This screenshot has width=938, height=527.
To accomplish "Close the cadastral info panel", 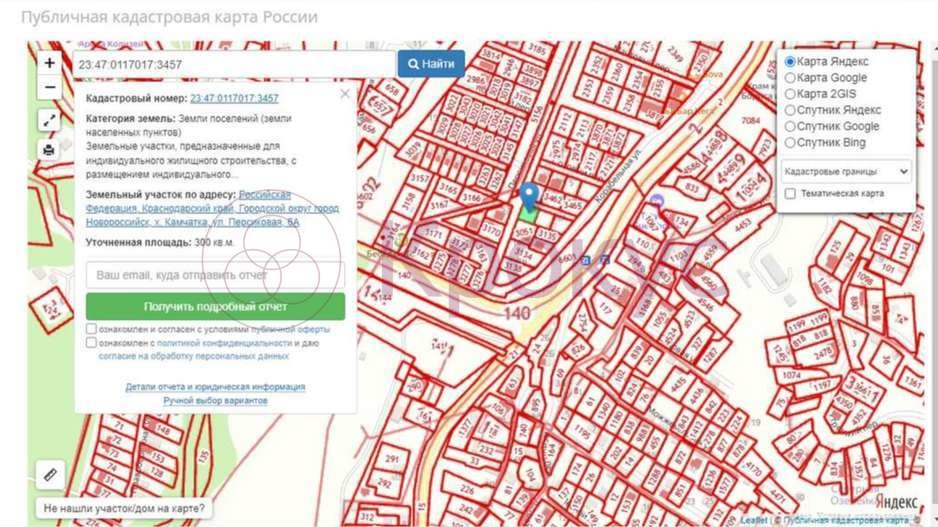I will coord(345,94).
